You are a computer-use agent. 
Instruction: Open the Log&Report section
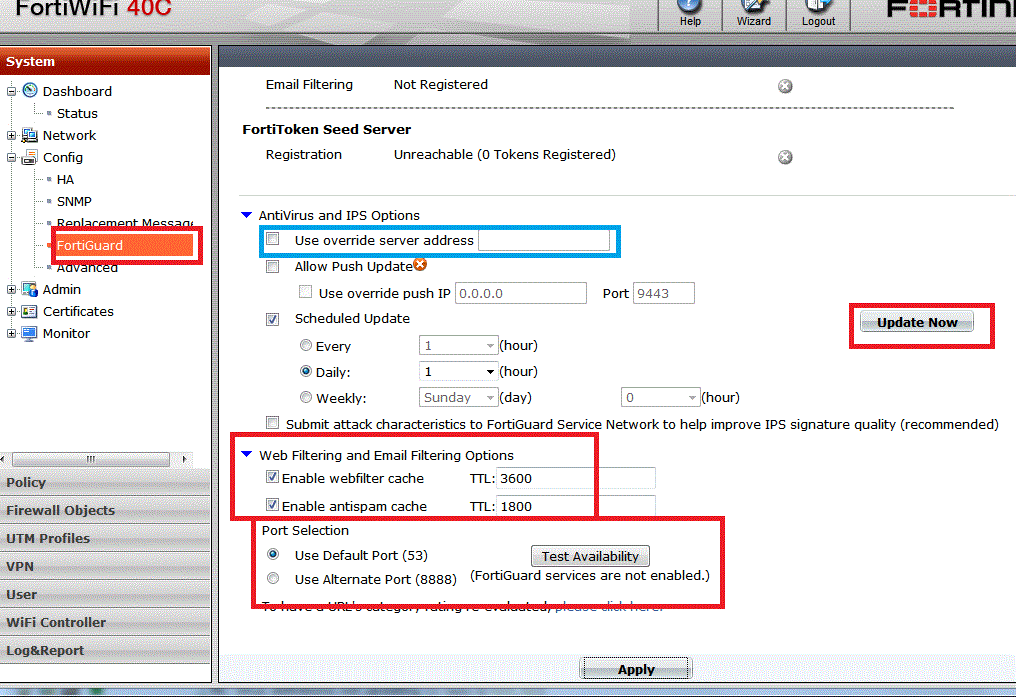[x=105, y=650]
